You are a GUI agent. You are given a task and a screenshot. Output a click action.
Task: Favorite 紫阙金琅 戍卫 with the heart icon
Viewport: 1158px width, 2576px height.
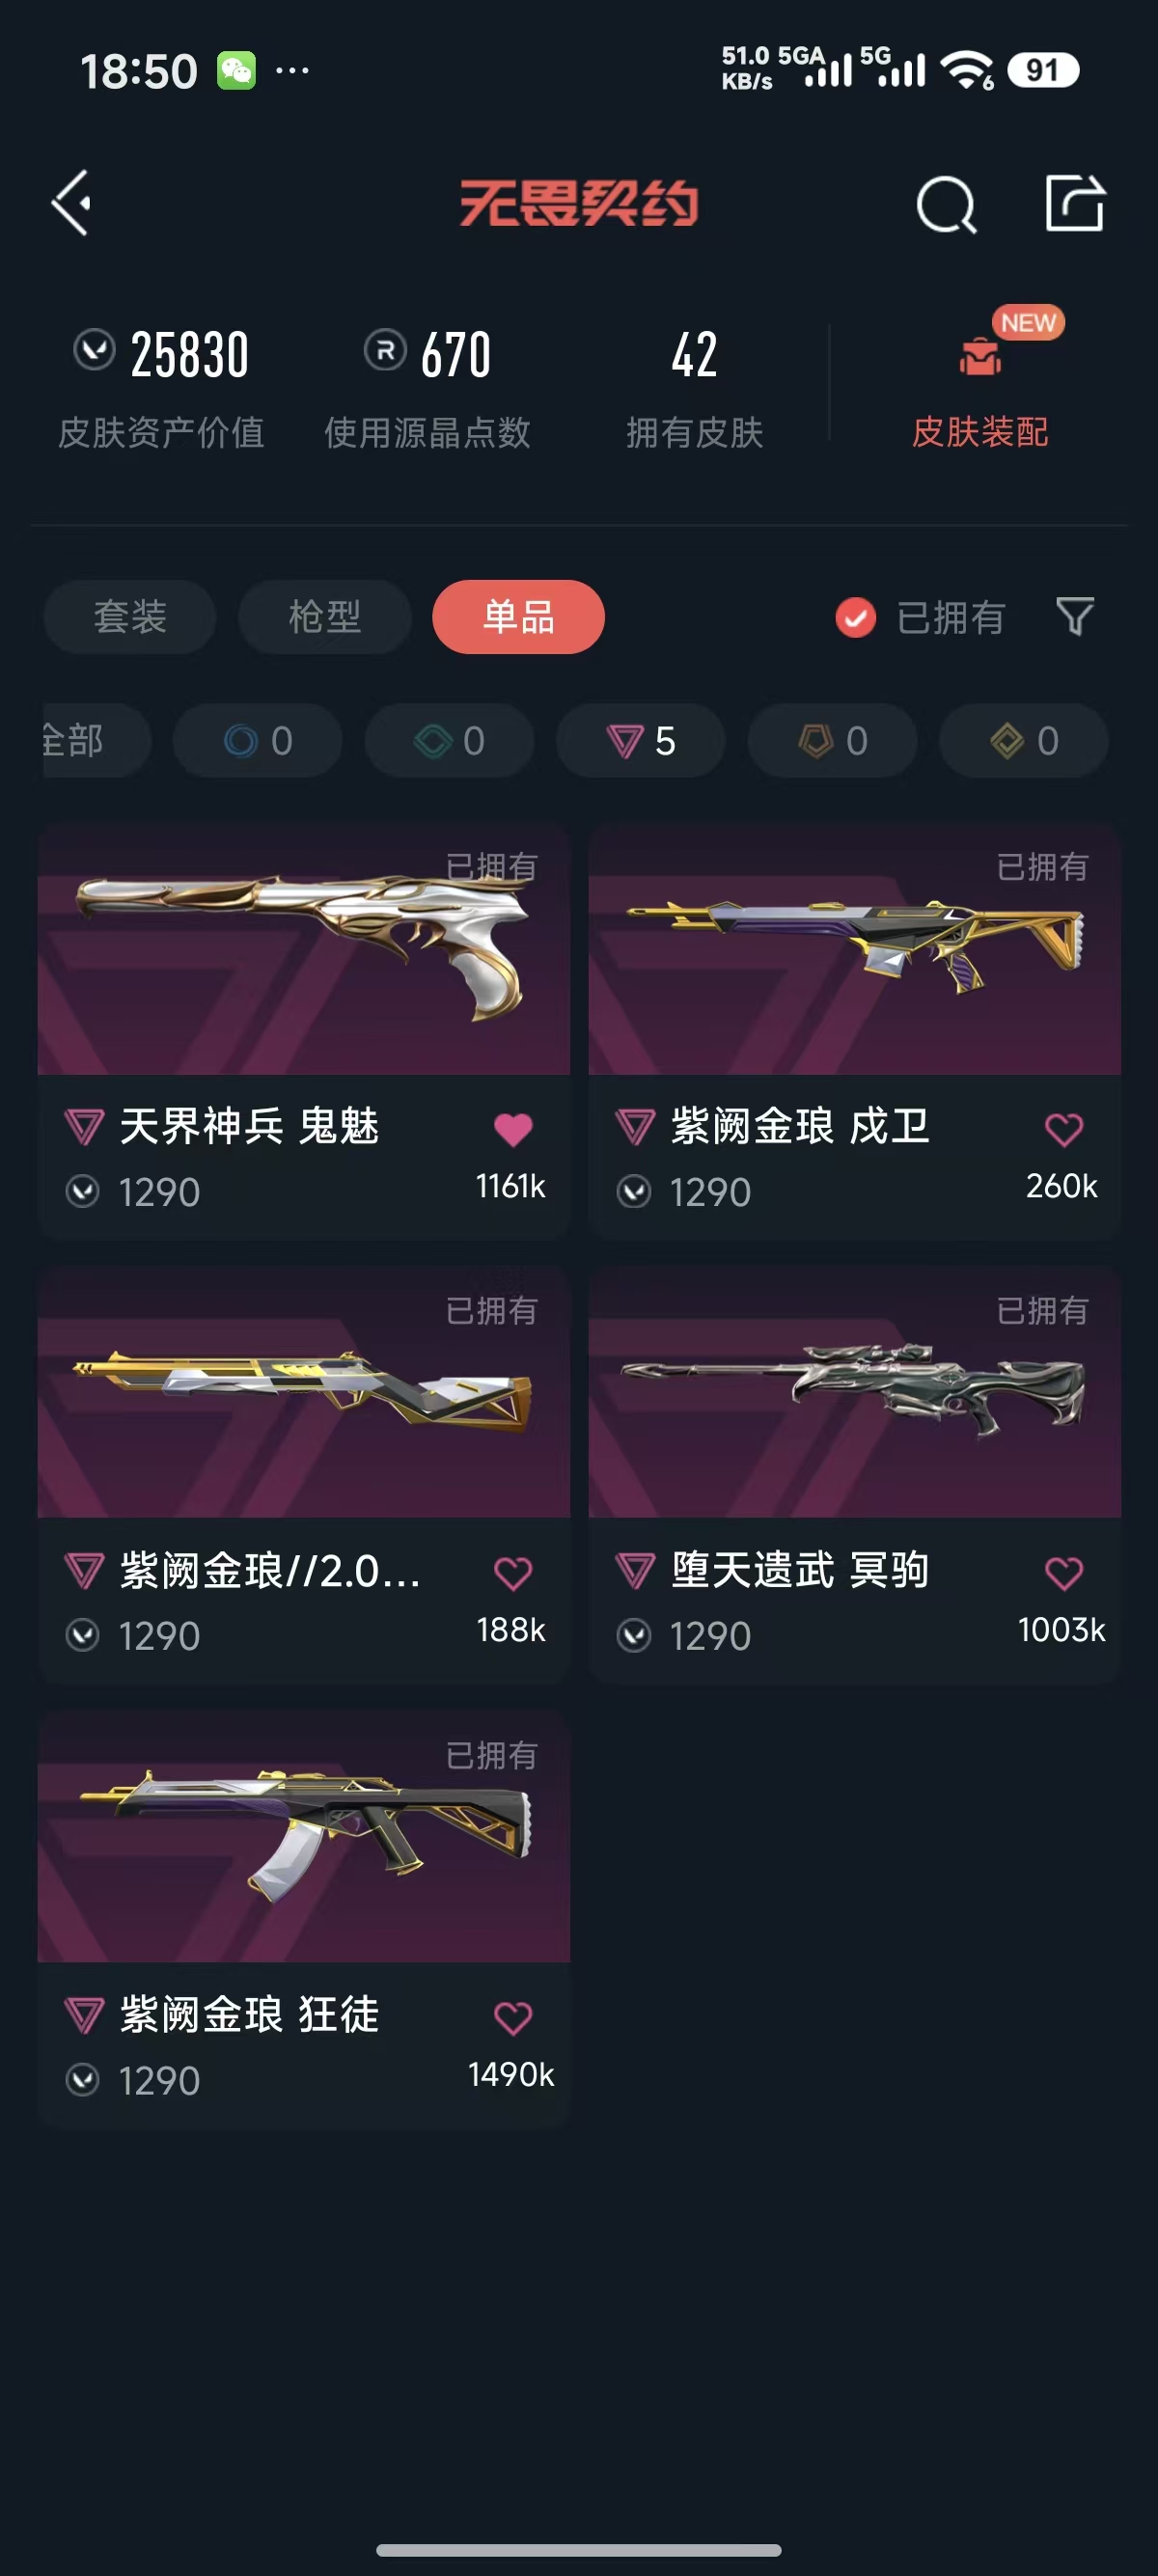coord(1063,1130)
